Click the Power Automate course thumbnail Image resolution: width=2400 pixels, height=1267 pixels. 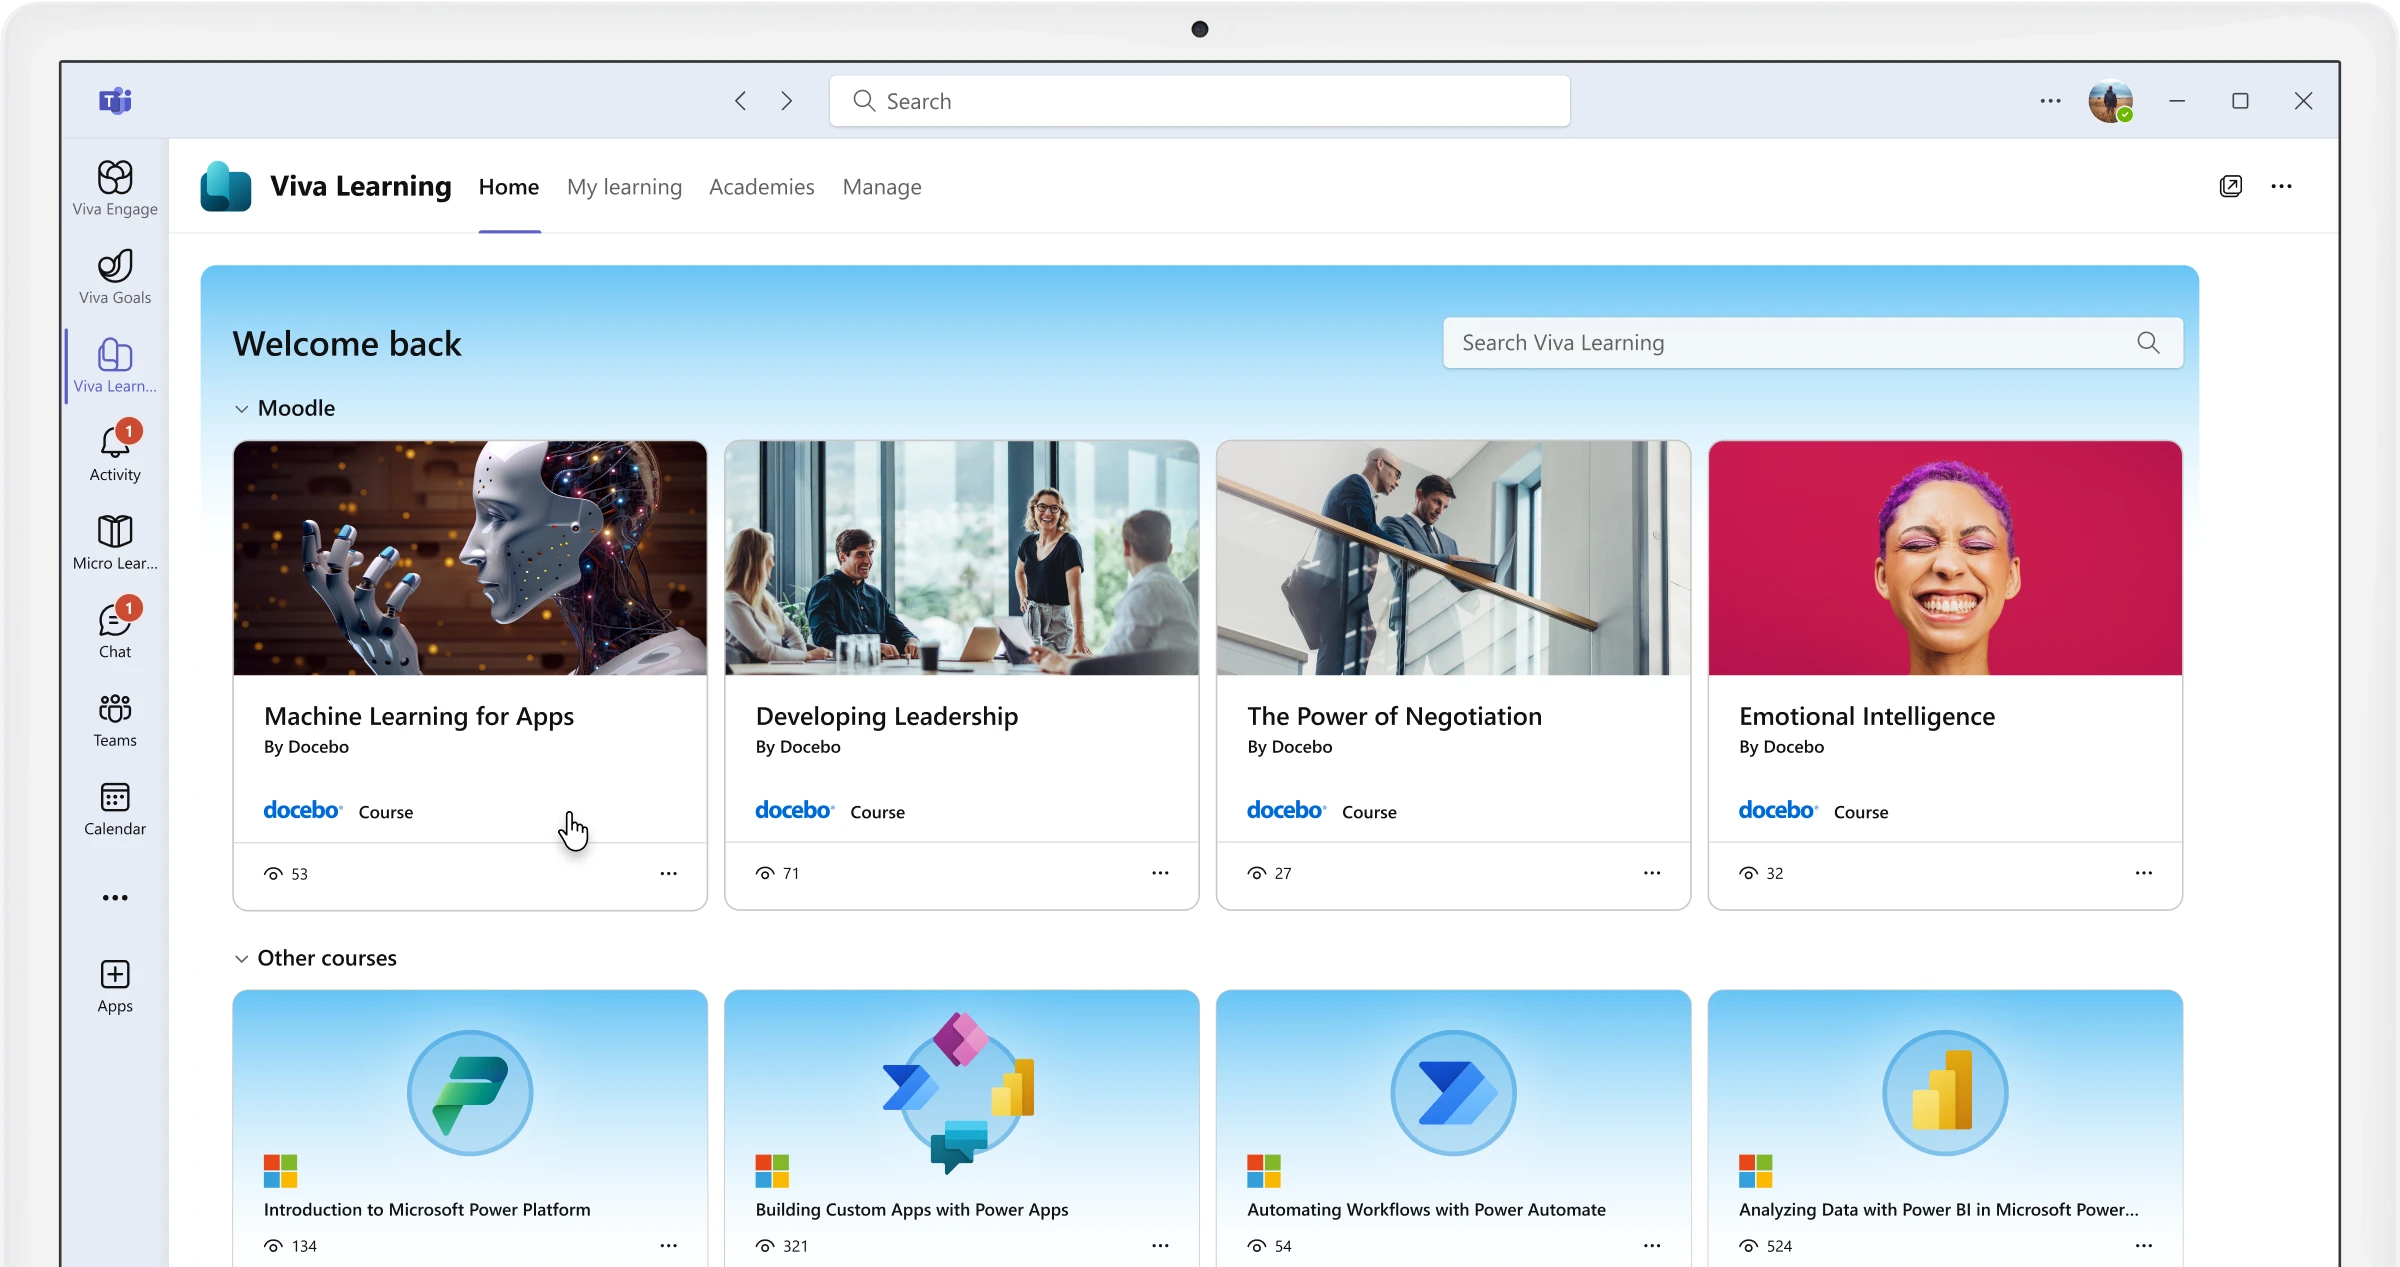tap(1453, 1093)
